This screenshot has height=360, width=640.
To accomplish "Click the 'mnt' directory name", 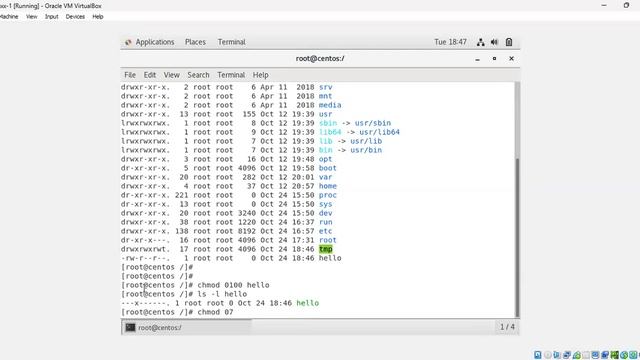I will (325, 96).
